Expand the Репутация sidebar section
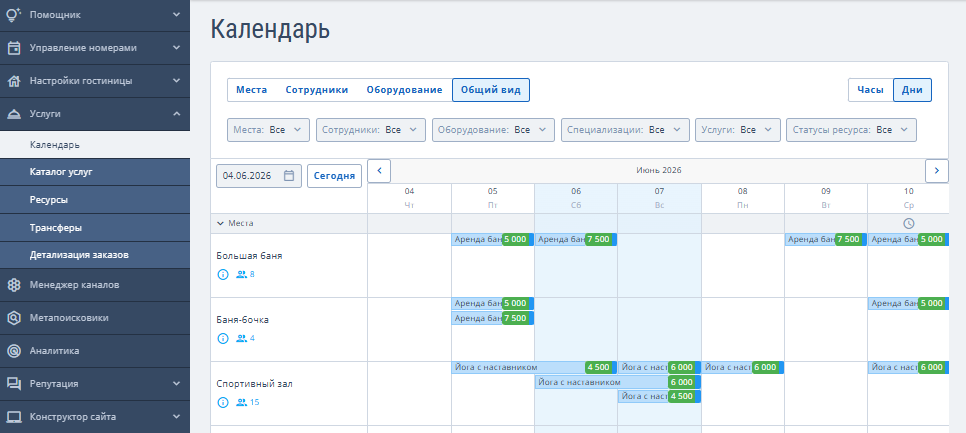The image size is (966, 433). tap(177, 384)
